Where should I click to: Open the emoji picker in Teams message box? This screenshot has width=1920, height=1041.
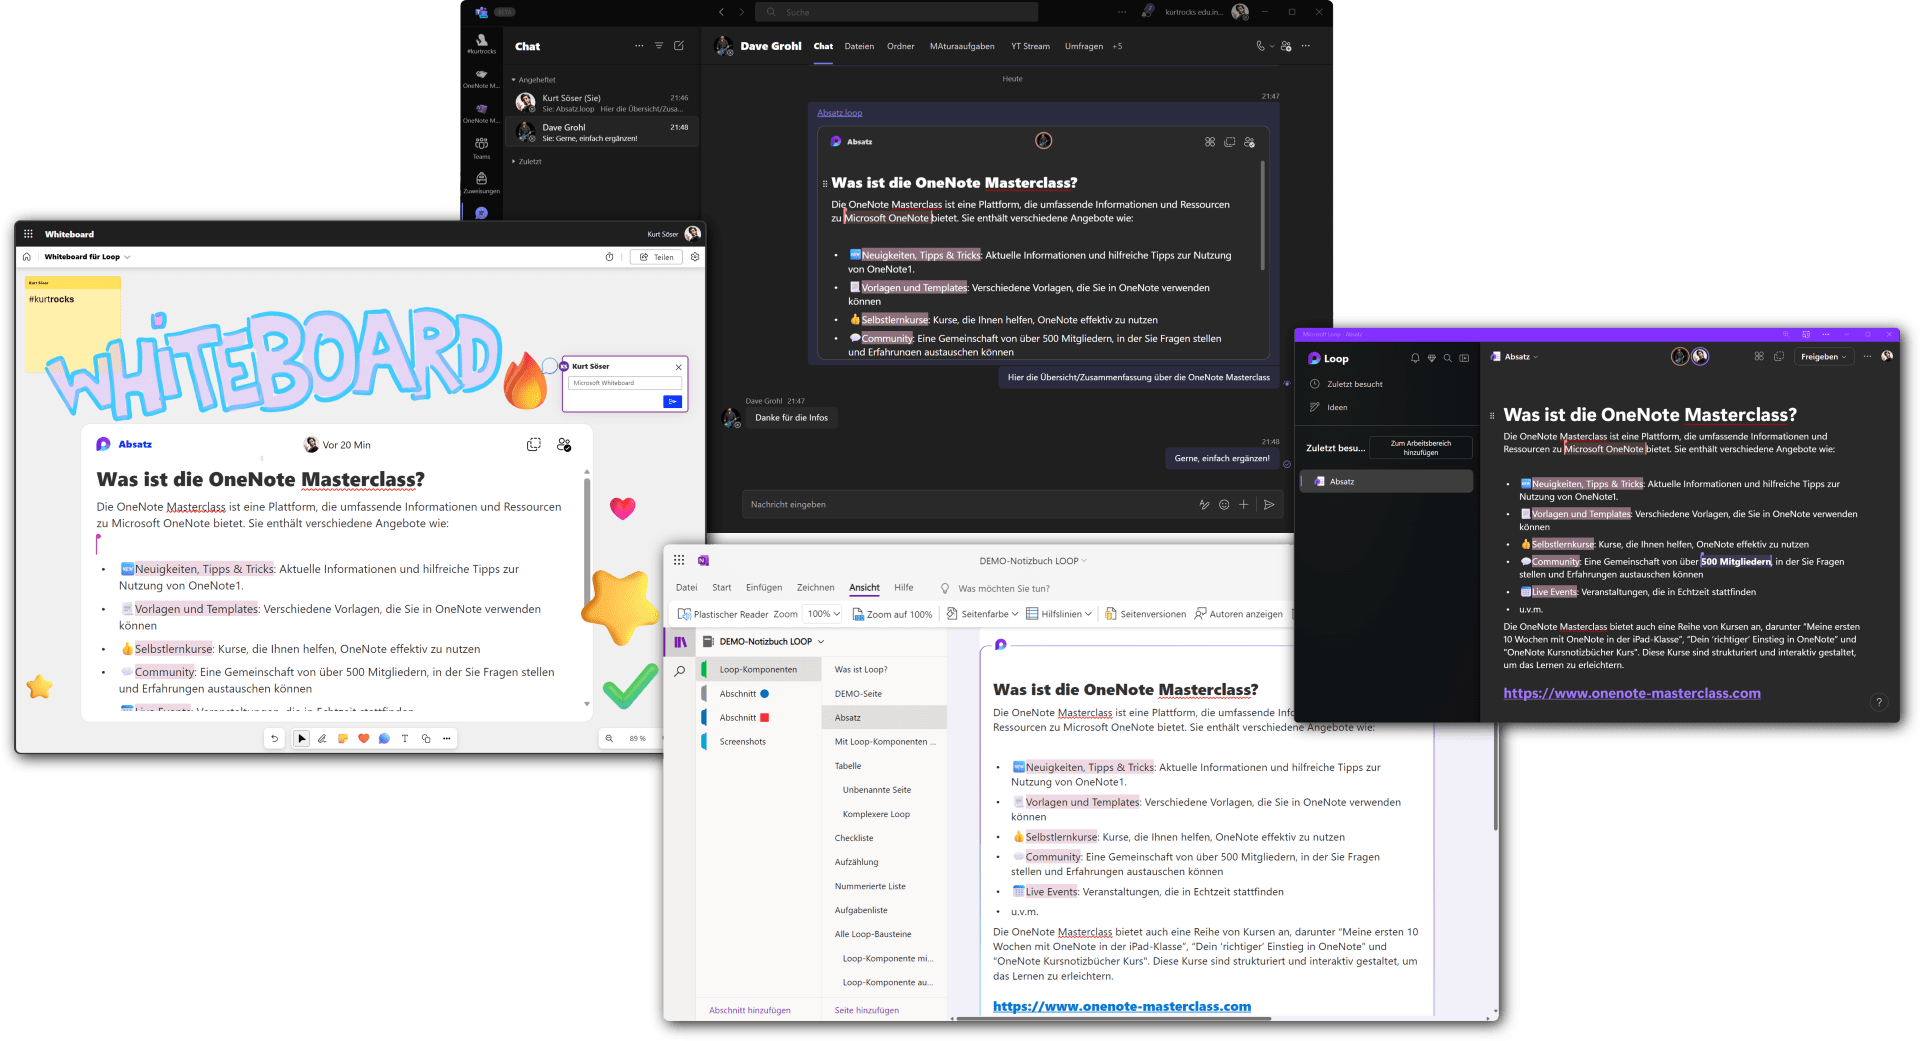[x=1224, y=505]
